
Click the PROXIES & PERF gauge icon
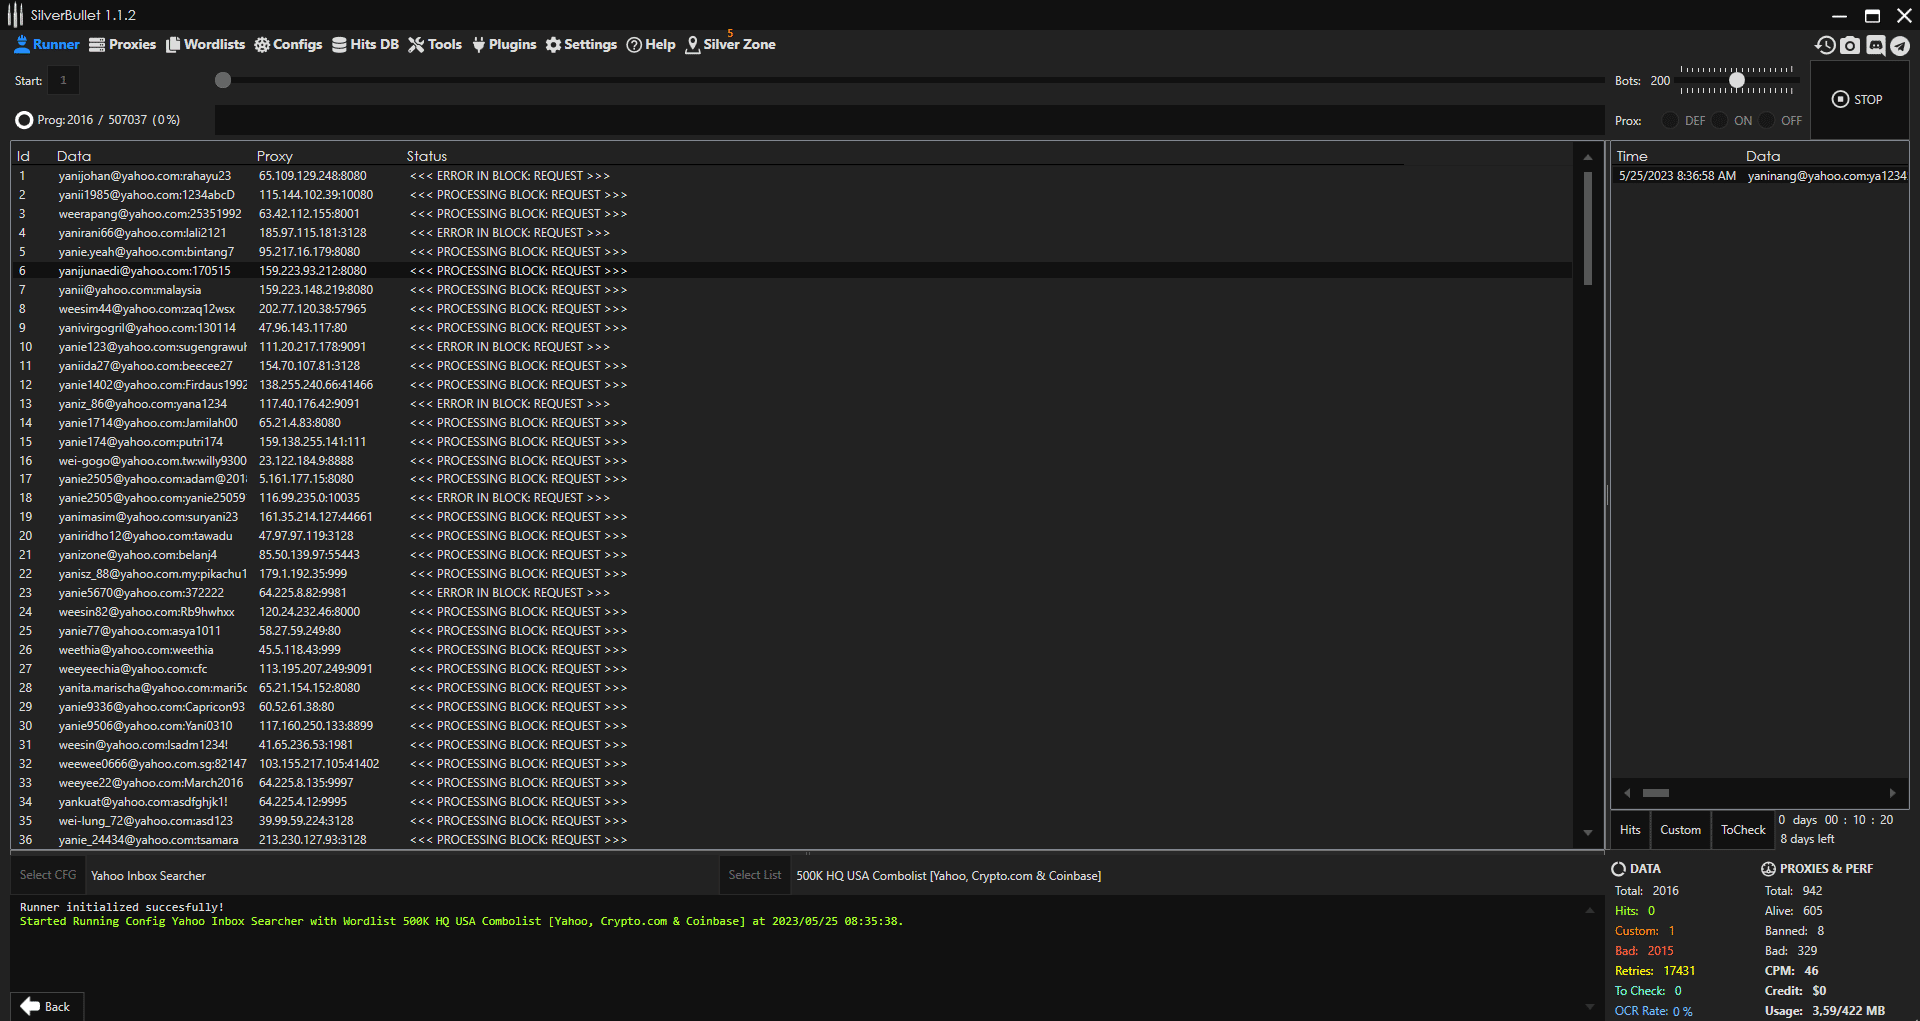pos(1768,869)
